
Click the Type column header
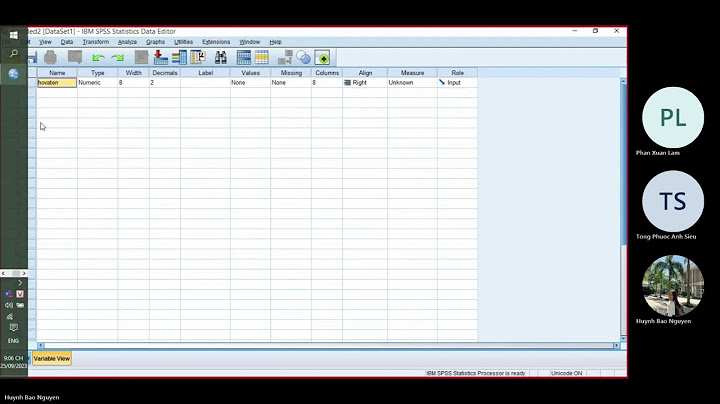tap(97, 73)
